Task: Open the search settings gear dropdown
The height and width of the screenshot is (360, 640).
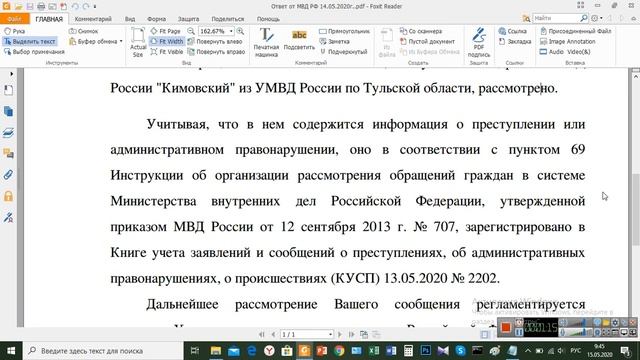Action: (x=597, y=18)
